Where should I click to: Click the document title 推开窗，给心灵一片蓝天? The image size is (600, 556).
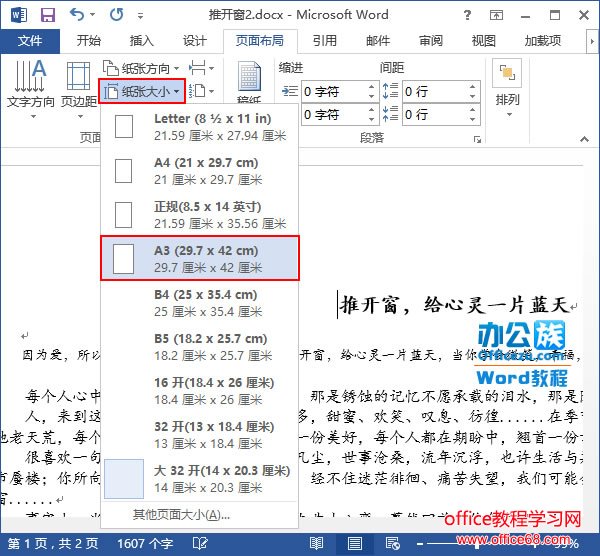coord(454,305)
